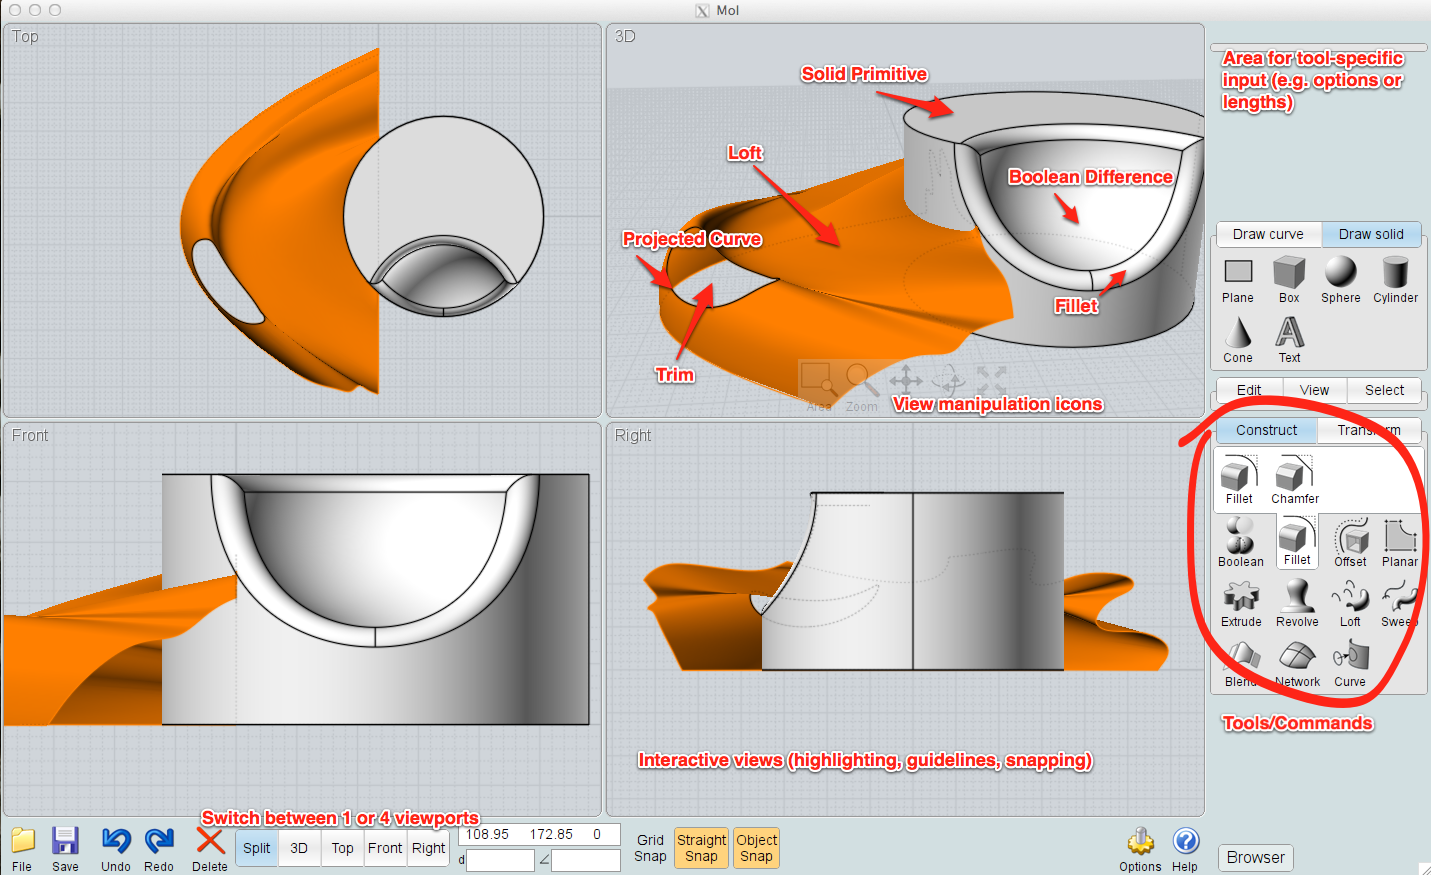Open the scene Browser panel
The width and height of the screenshot is (1431, 875).
click(x=1255, y=857)
